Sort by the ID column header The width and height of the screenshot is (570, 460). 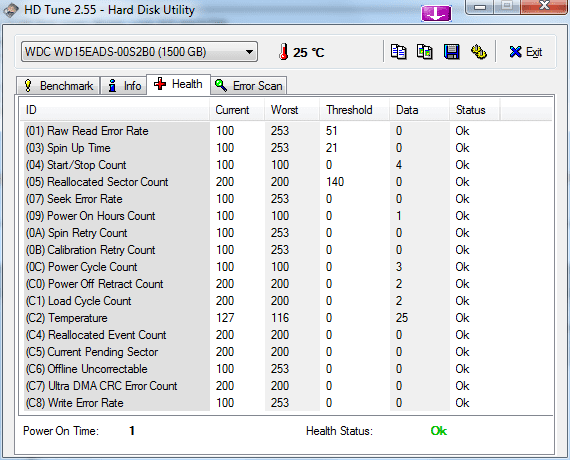click(115, 110)
